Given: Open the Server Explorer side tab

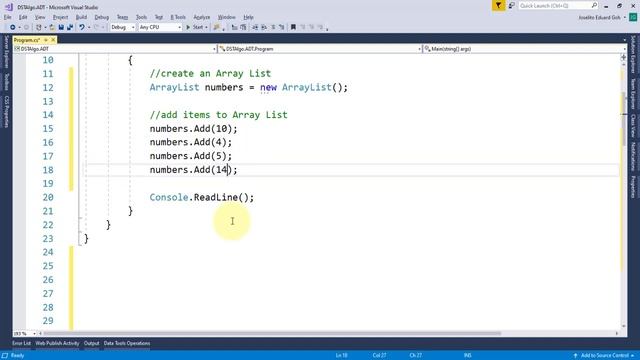Looking at the screenshot, I should point(6,52).
